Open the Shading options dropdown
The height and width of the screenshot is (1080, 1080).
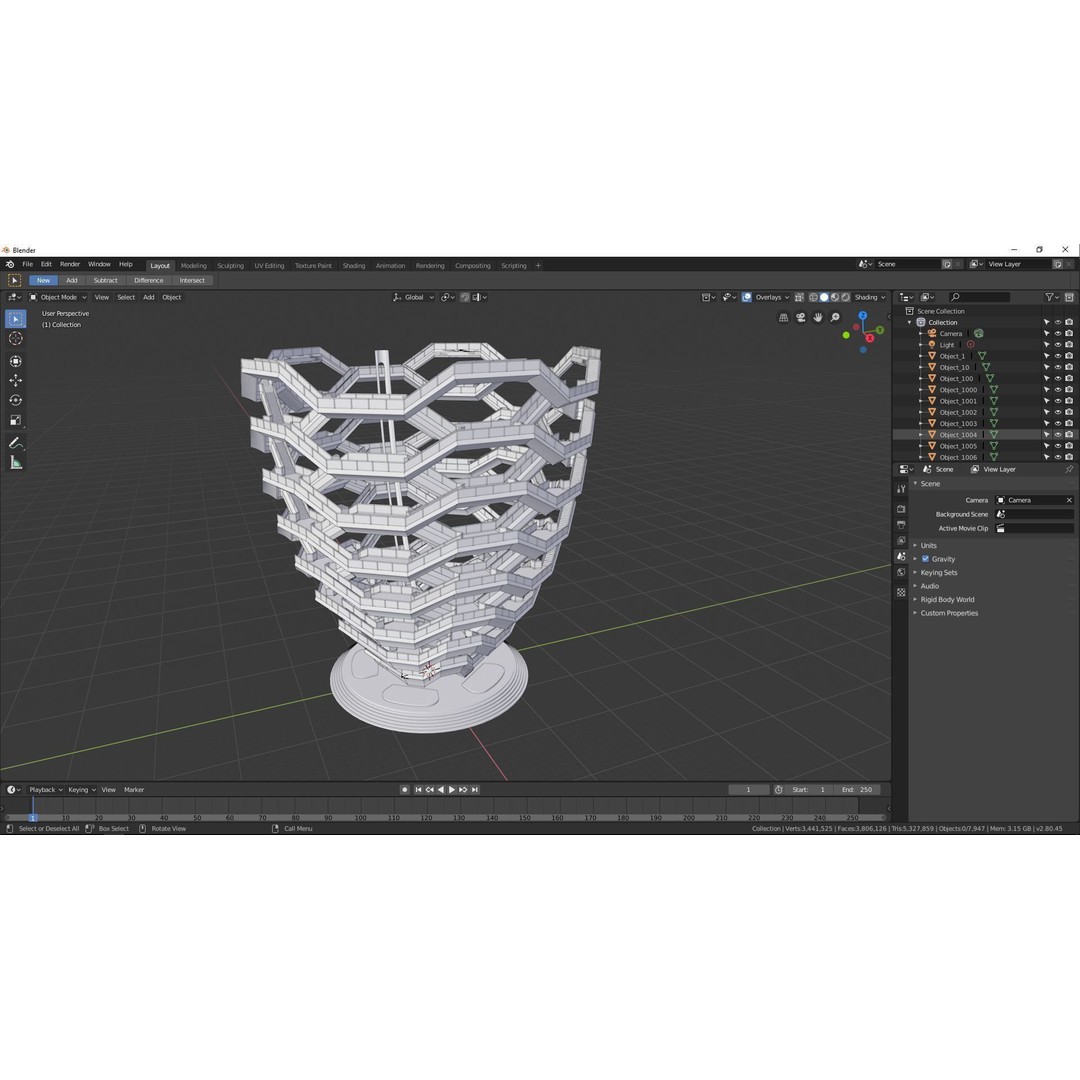[870, 298]
